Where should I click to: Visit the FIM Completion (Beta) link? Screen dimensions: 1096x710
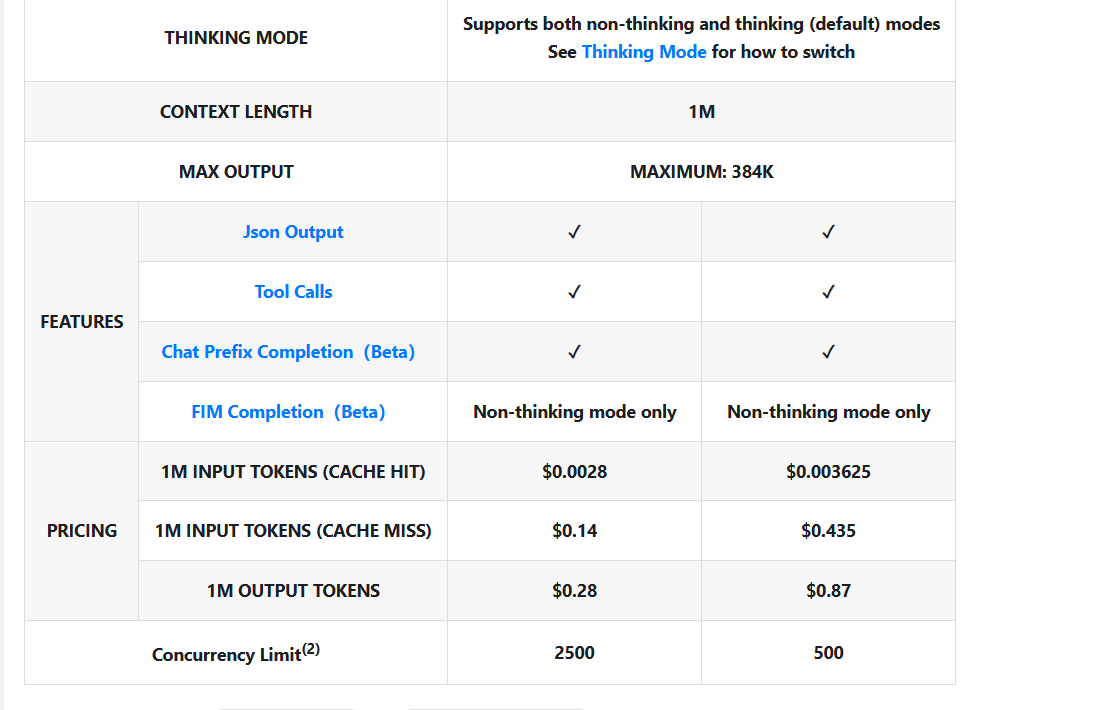click(288, 412)
